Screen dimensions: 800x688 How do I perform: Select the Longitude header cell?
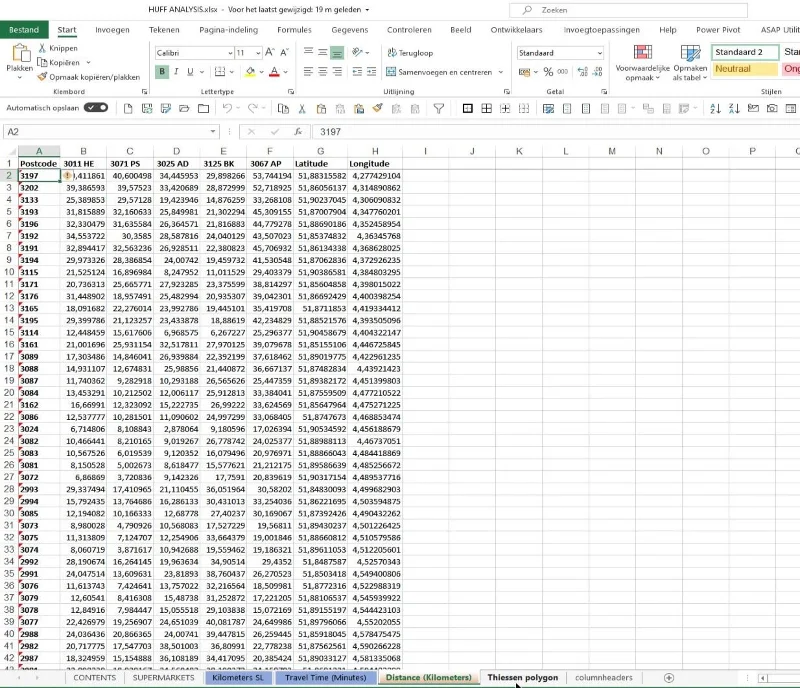[x=374, y=164]
